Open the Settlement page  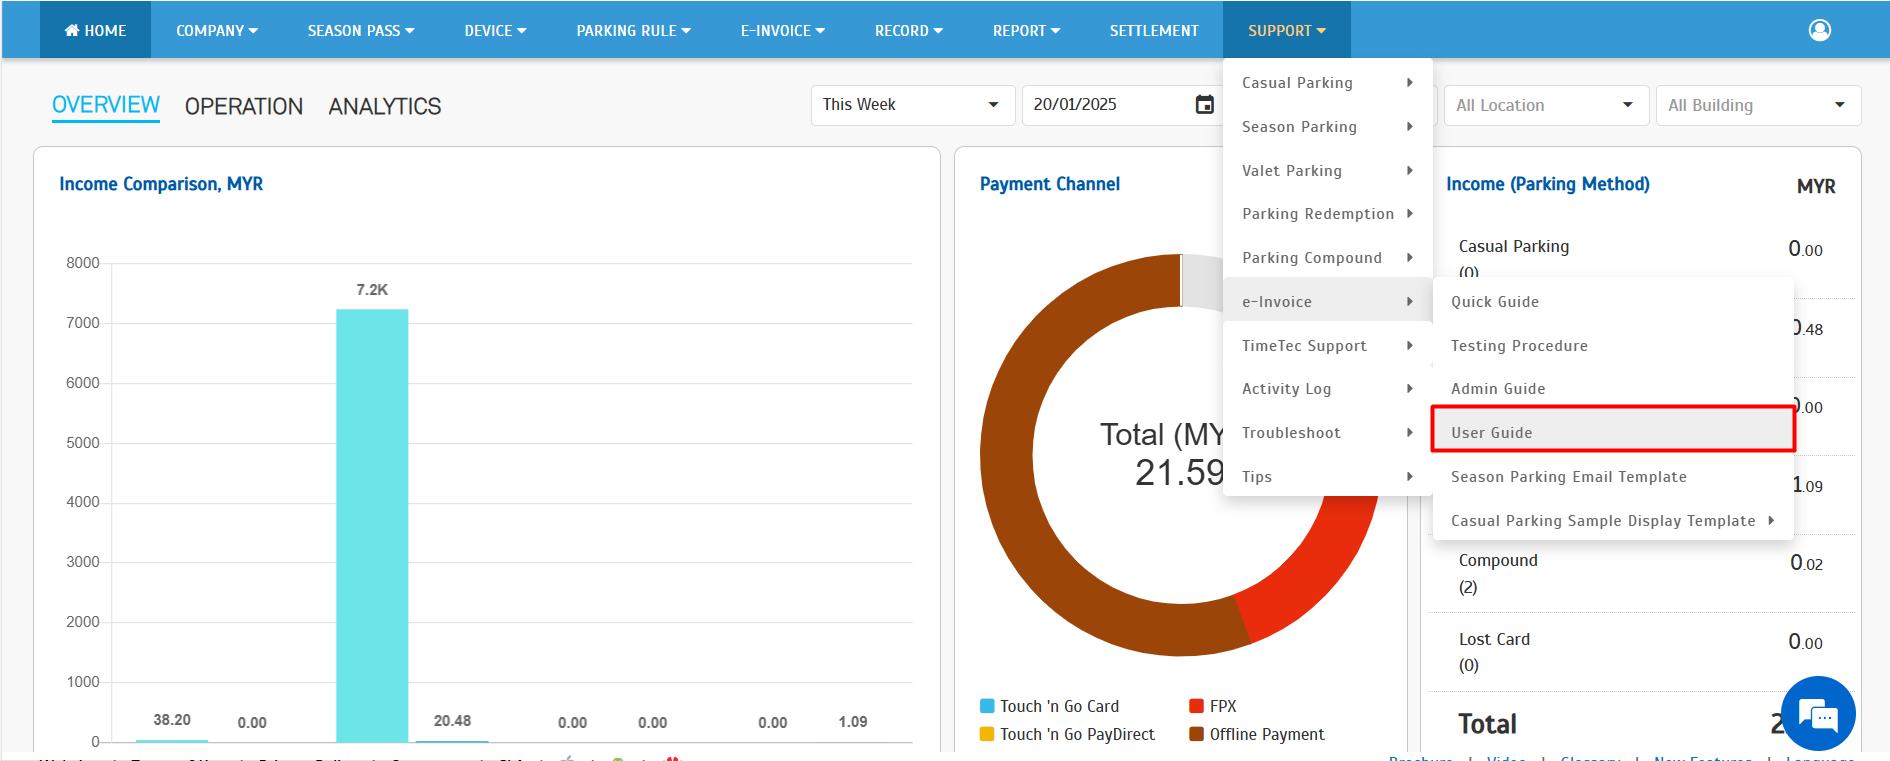(x=1153, y=30)
